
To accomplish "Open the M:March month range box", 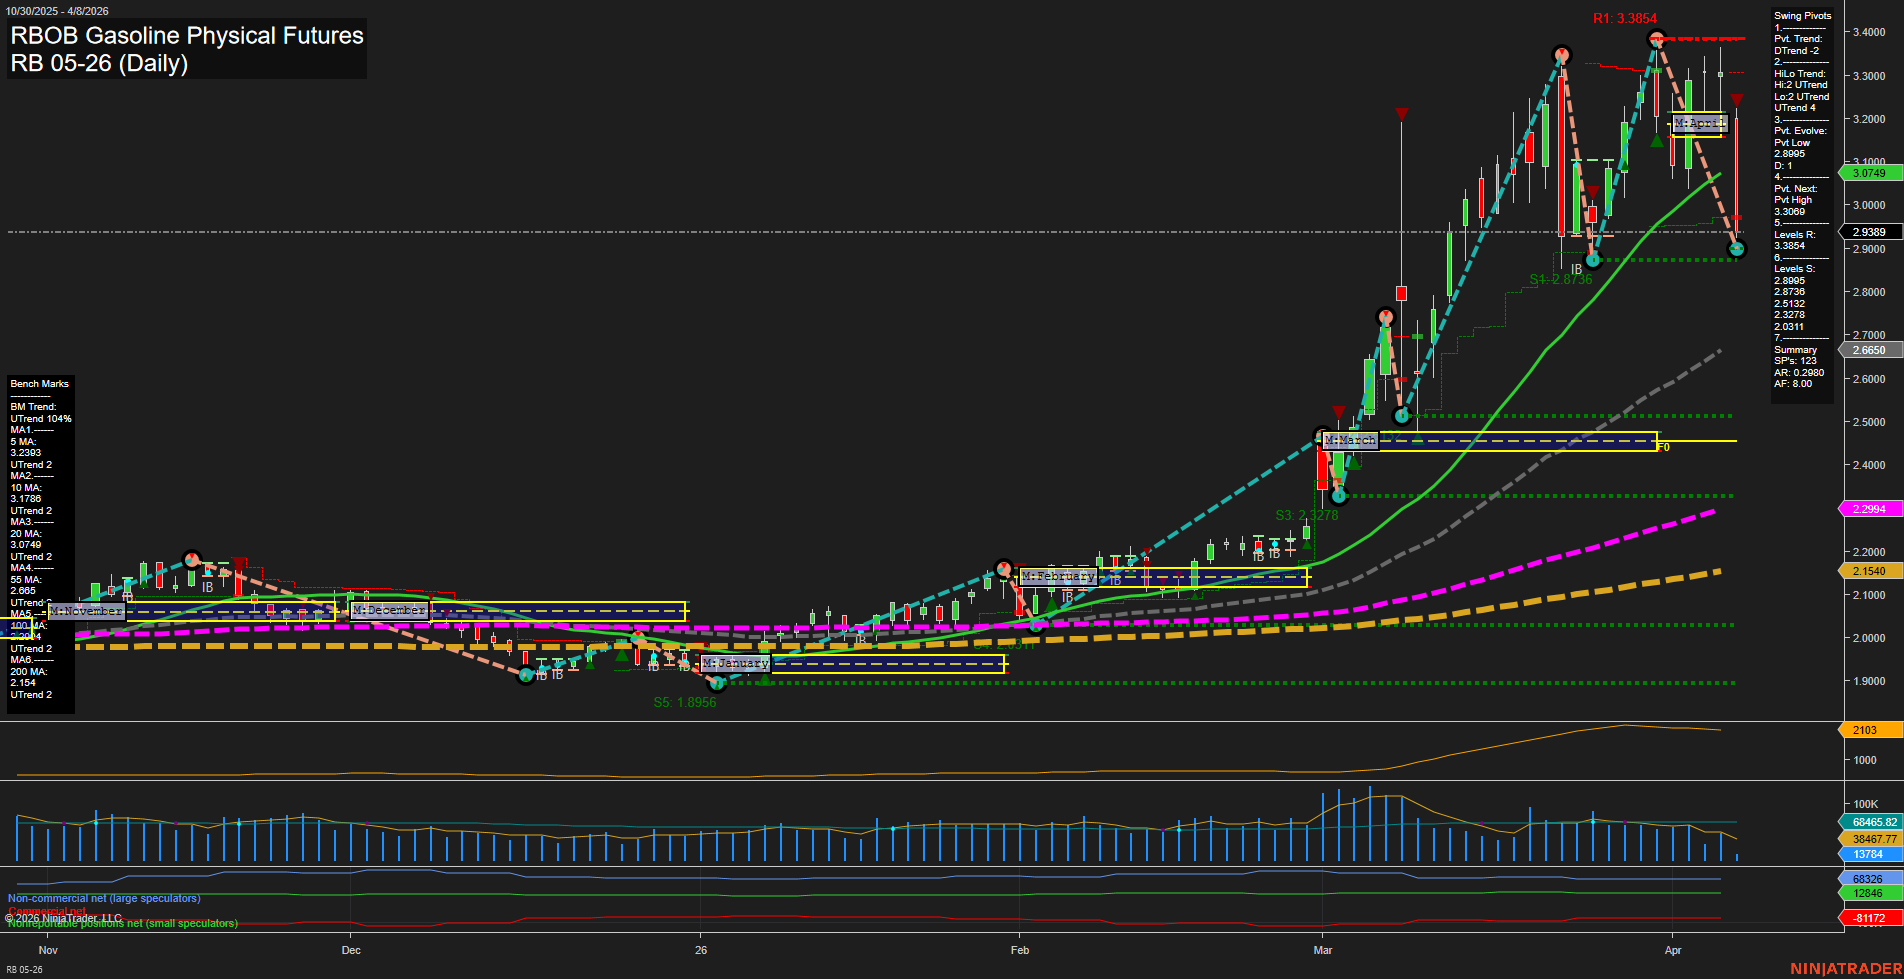I will click(x=1348, y=440).
